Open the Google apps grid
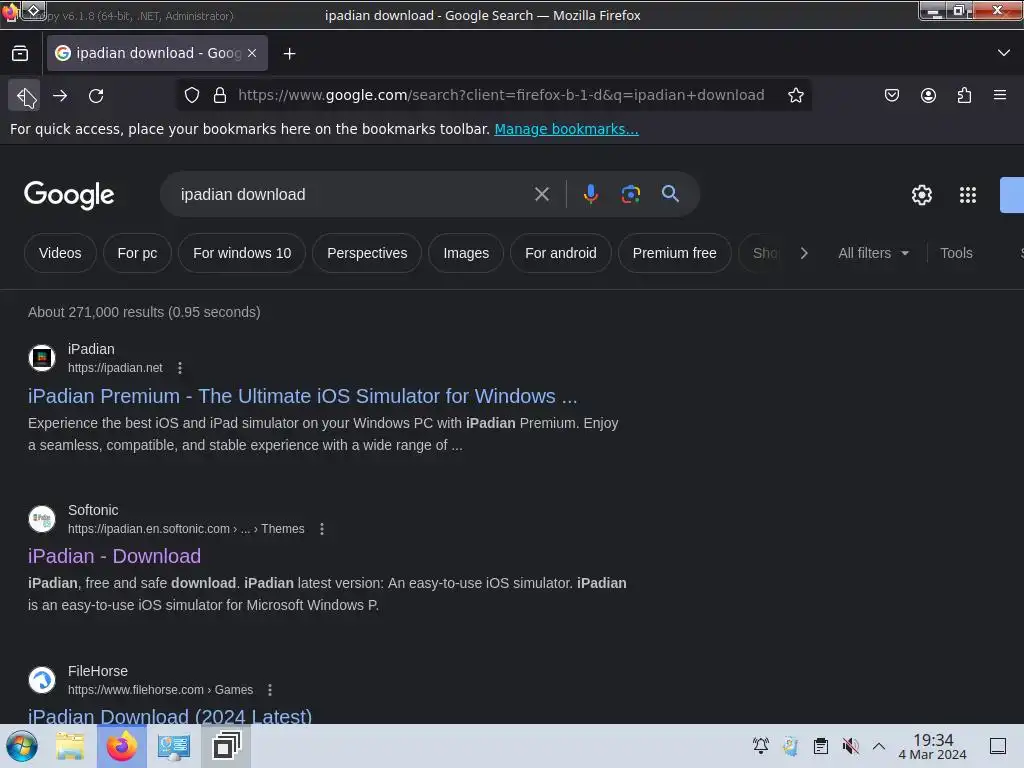This screenshot has height=768, width=1024. pyautogui.click(x=967, y=195)
